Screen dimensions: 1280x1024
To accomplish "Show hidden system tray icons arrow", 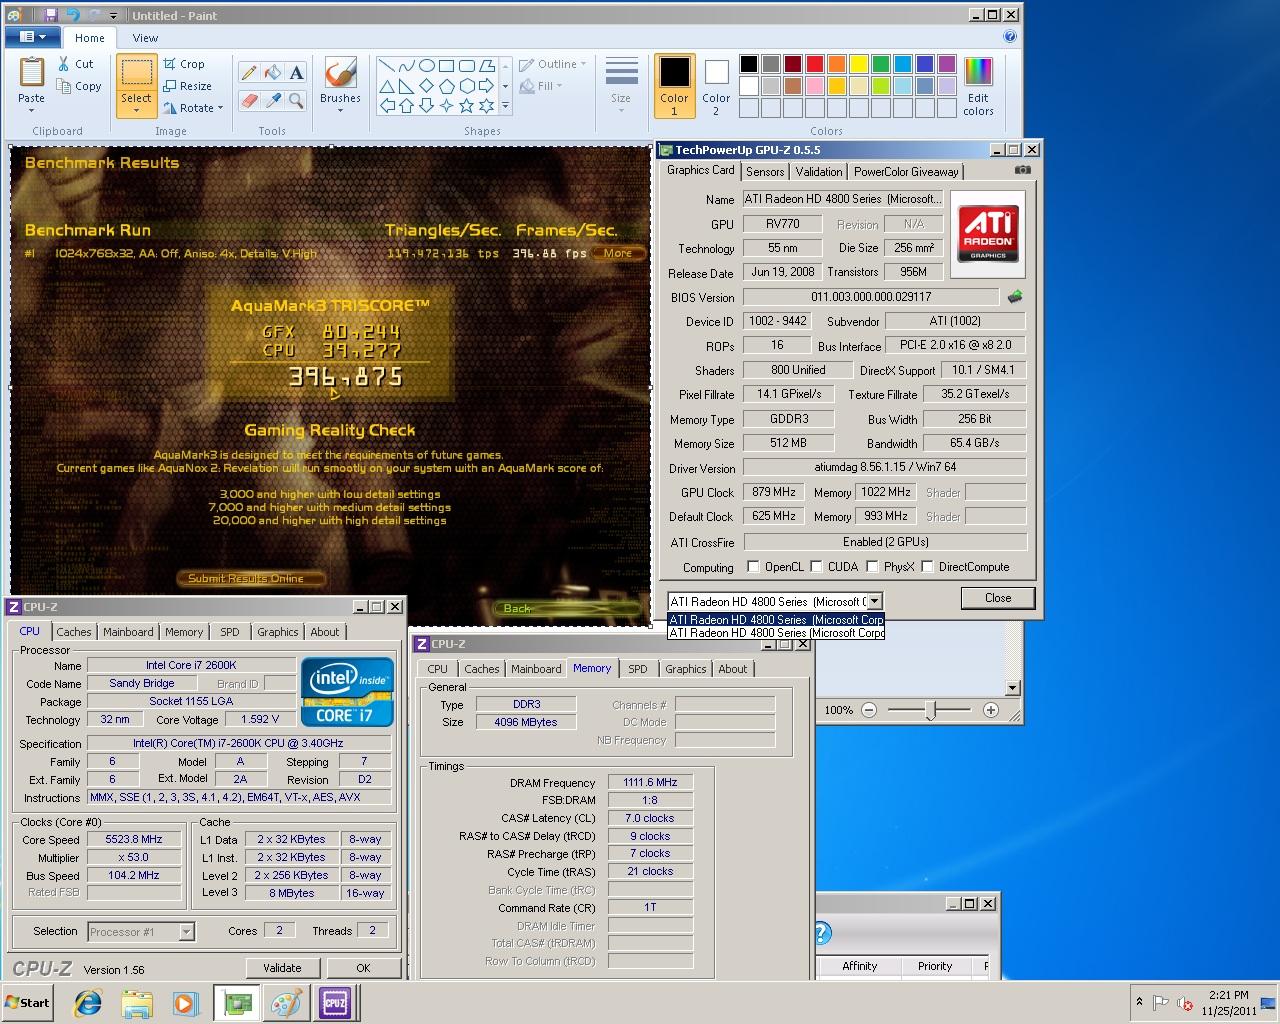I will (1138, 1002).
